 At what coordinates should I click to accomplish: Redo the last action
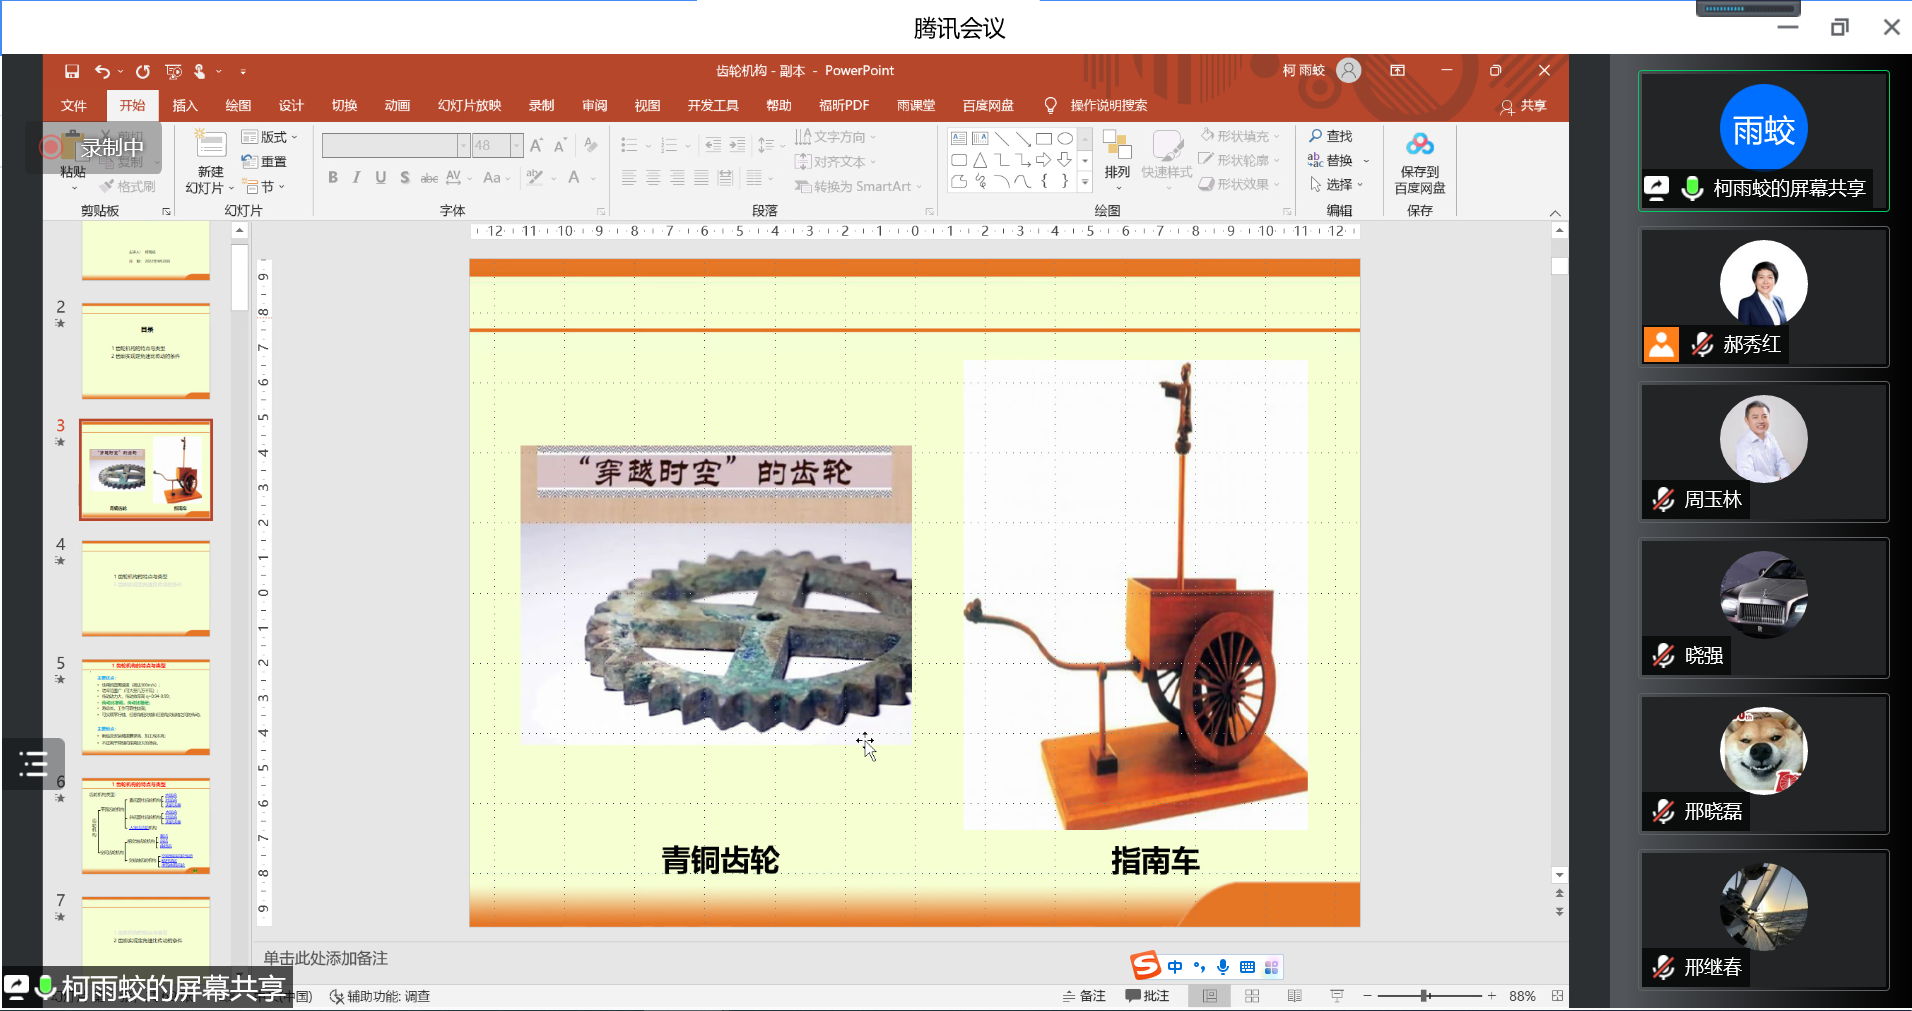[x=143, y=71]
